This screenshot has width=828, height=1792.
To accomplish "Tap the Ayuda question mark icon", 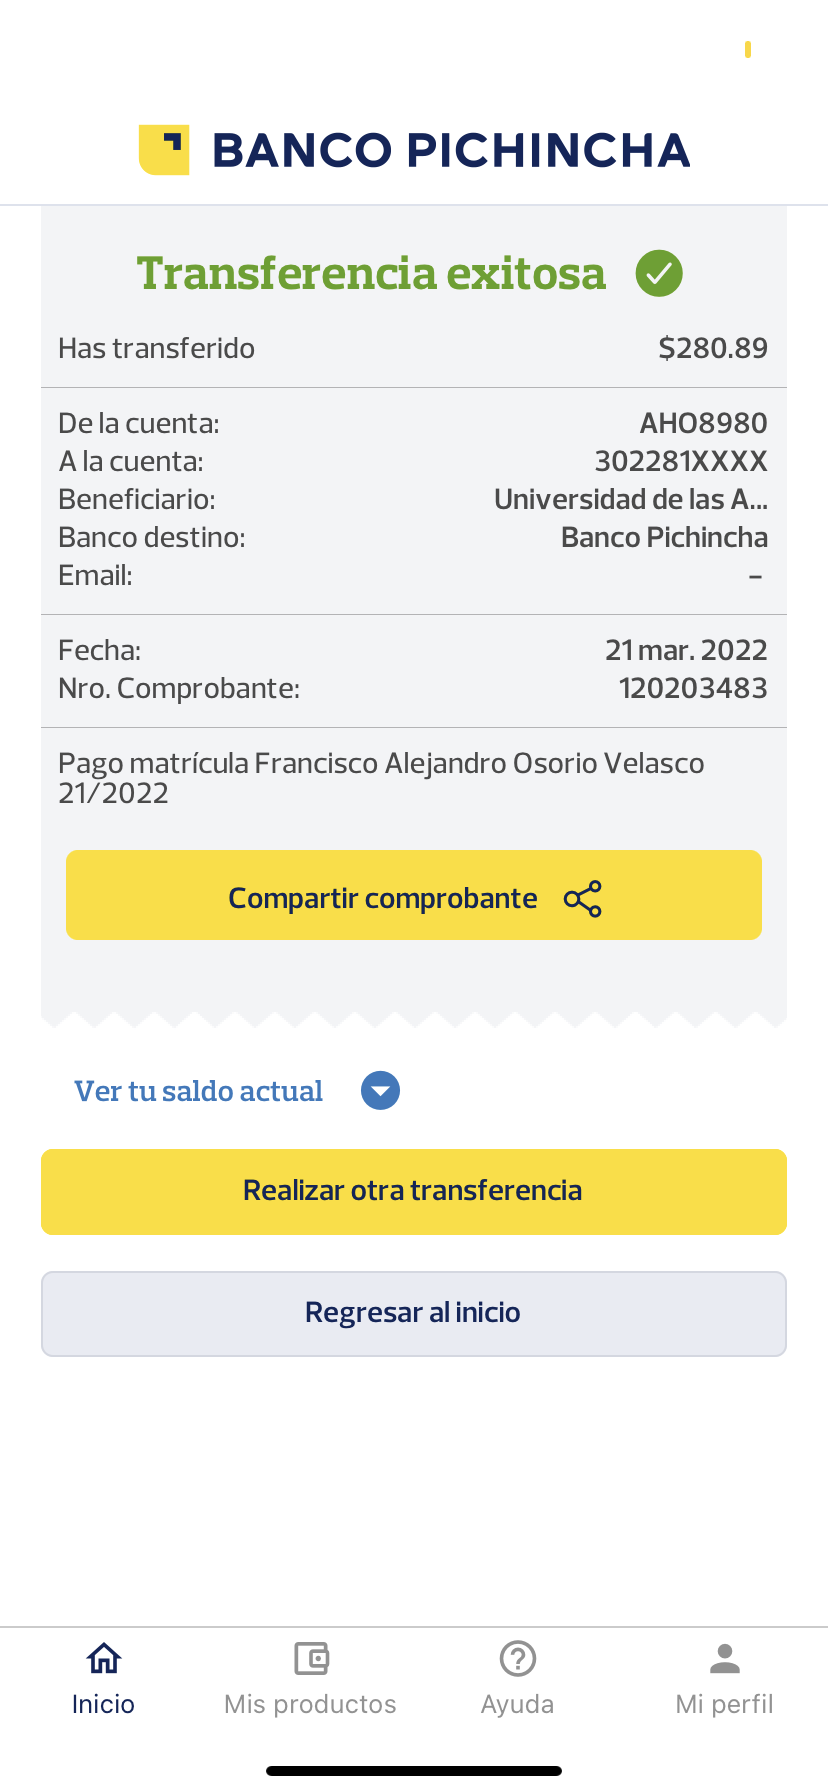I will [518, 1659].
